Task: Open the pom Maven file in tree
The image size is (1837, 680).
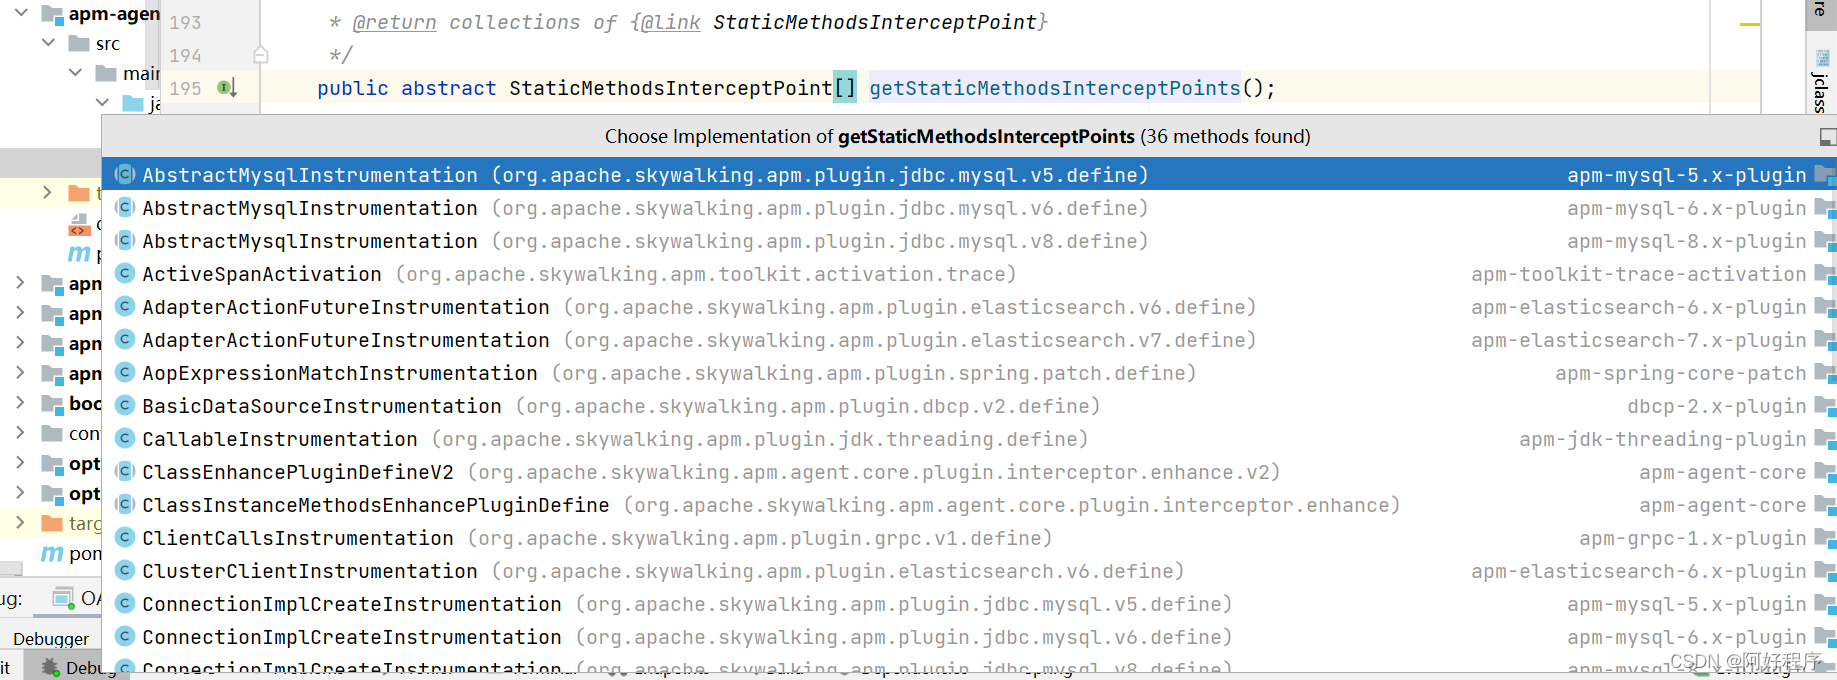Action: (70, 553)
